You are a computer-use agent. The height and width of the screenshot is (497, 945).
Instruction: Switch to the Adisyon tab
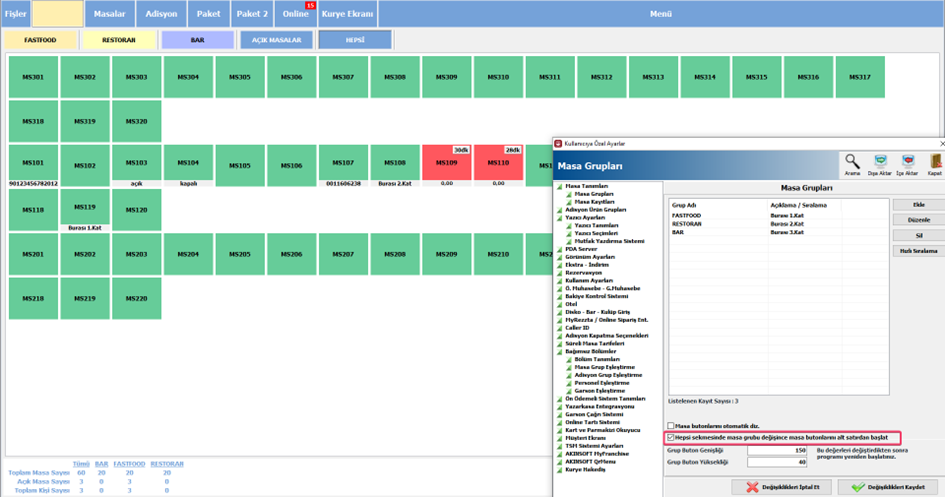[162, 14]
